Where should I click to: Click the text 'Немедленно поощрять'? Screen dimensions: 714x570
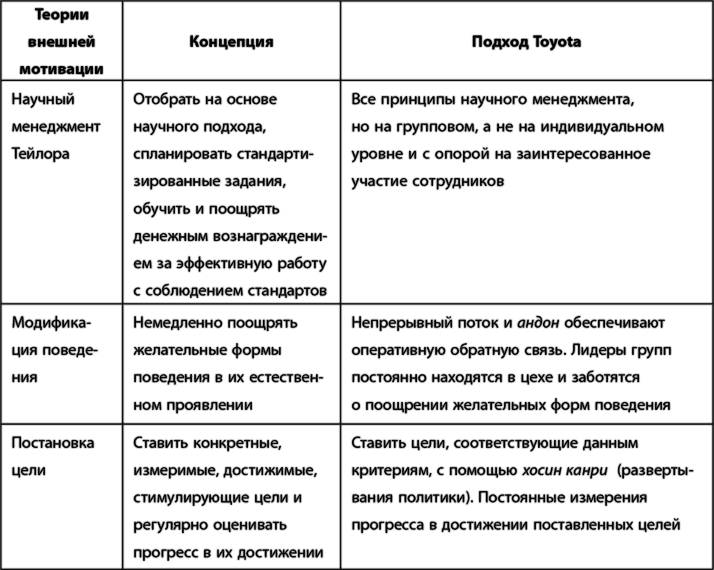(215, 323)
